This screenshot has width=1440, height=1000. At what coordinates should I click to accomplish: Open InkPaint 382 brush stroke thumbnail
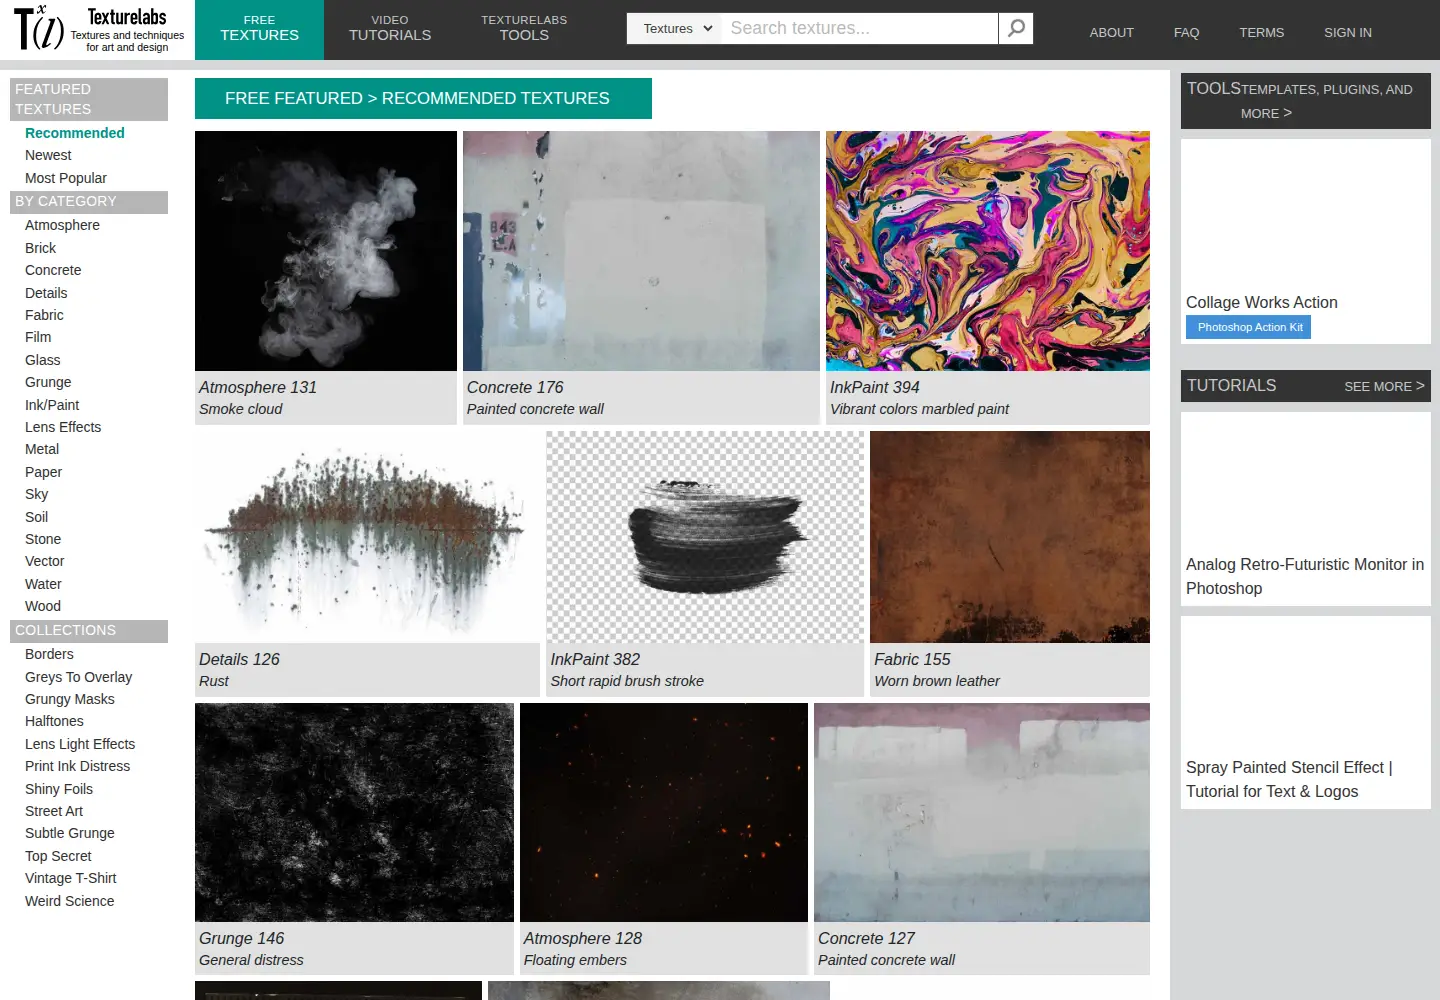click(705, 537)
